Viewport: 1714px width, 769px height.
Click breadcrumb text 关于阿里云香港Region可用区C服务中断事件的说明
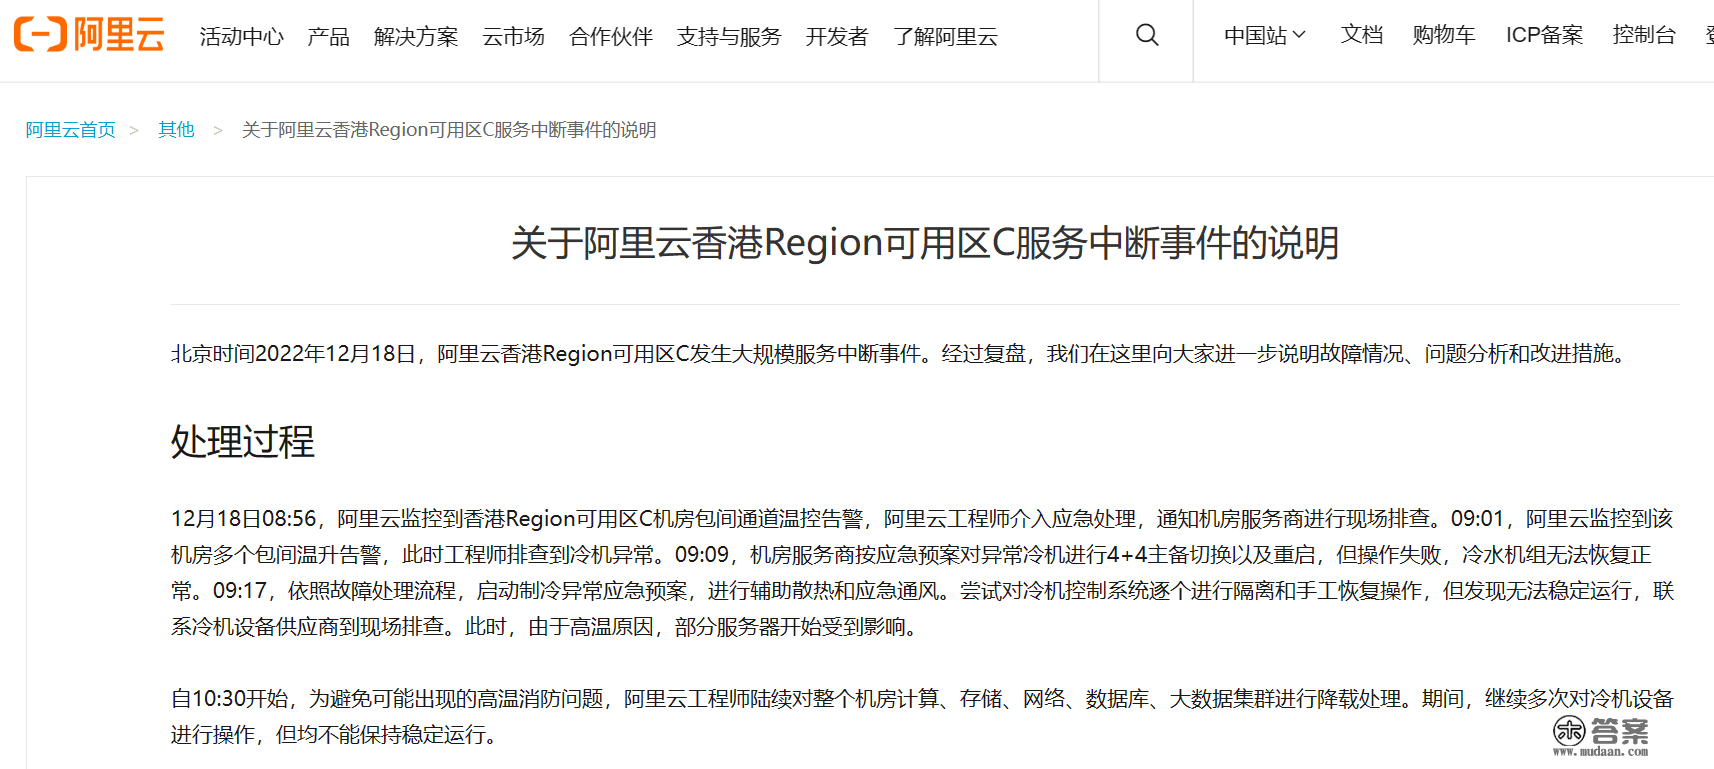[449, 130]
